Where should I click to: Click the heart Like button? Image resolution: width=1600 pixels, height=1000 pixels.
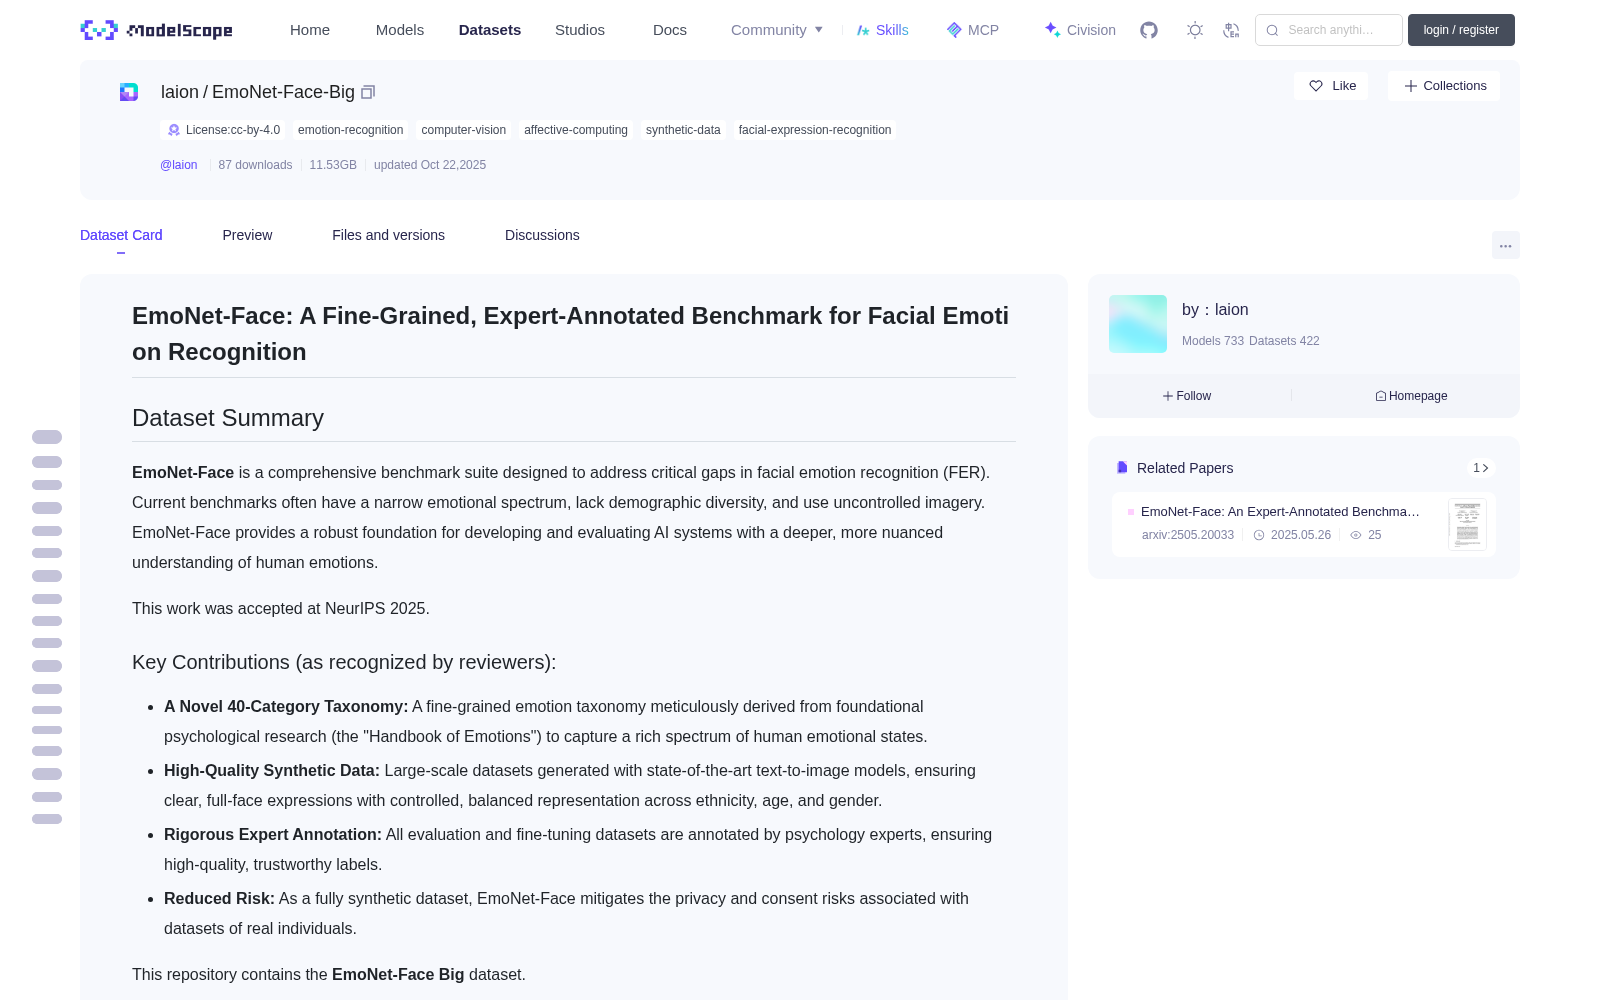[1331, 86]
